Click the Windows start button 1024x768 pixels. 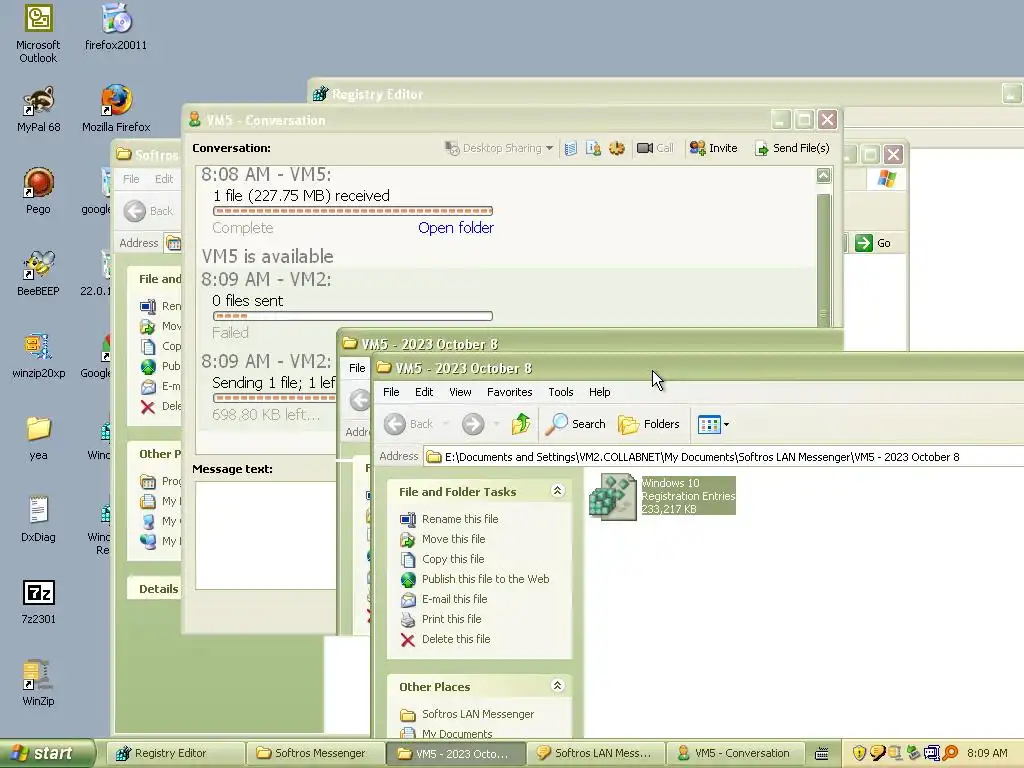click(x=46, y=754)
